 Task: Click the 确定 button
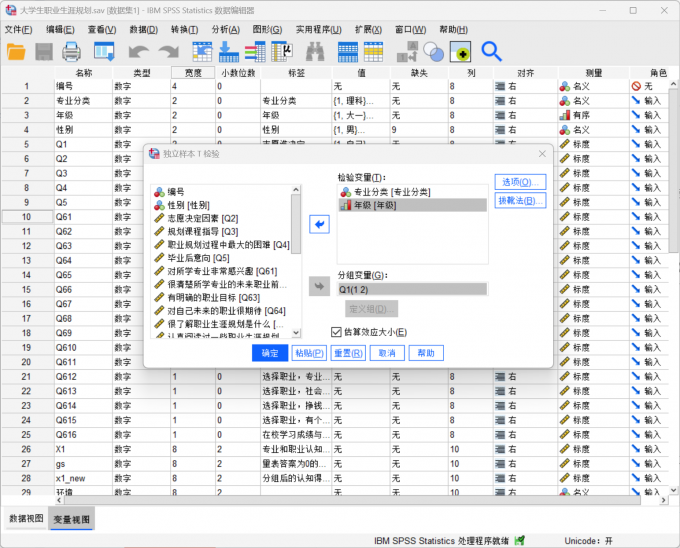click(x=270, y=353)
